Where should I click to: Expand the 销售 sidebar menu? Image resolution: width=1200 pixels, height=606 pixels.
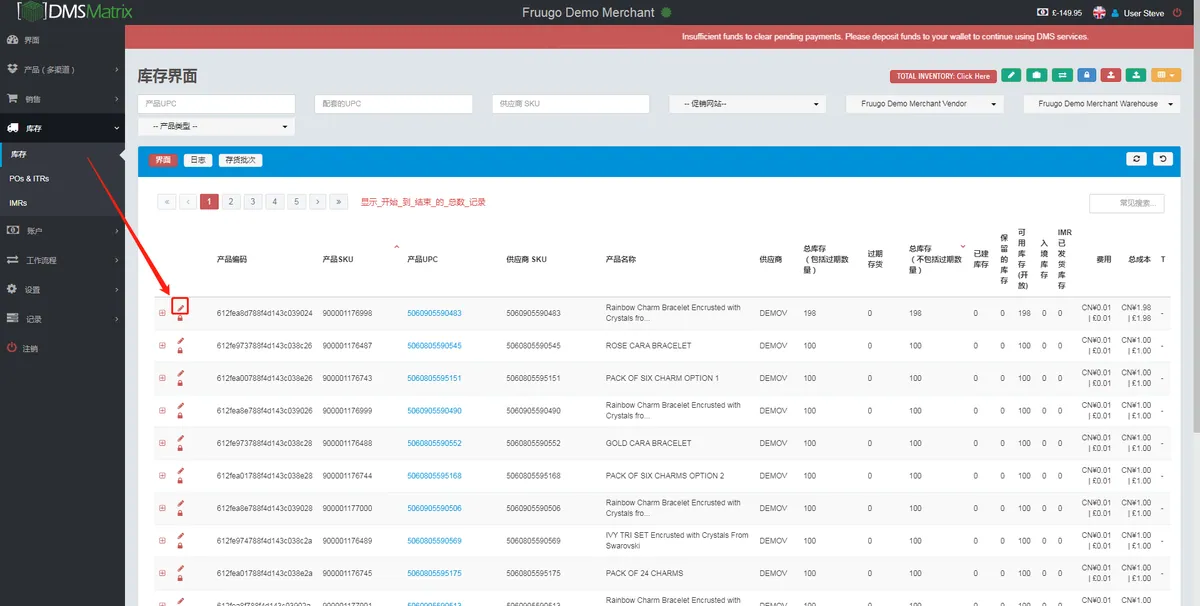pos(62,99)
